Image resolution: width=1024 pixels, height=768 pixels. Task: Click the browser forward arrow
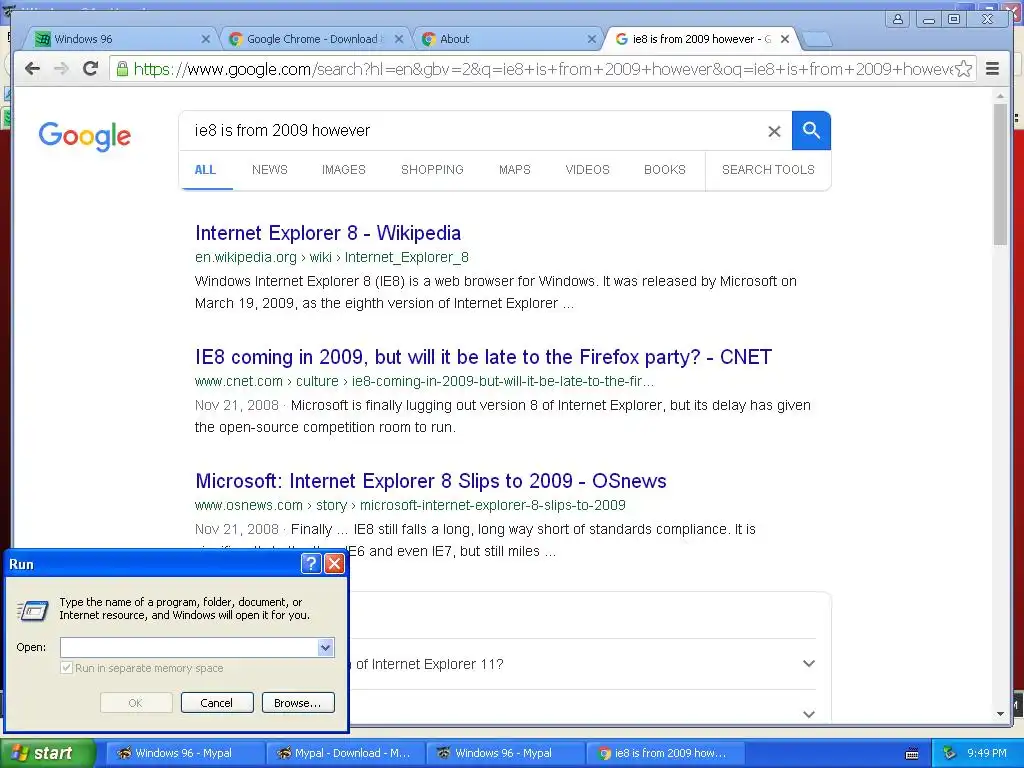[x=61, y=69]
